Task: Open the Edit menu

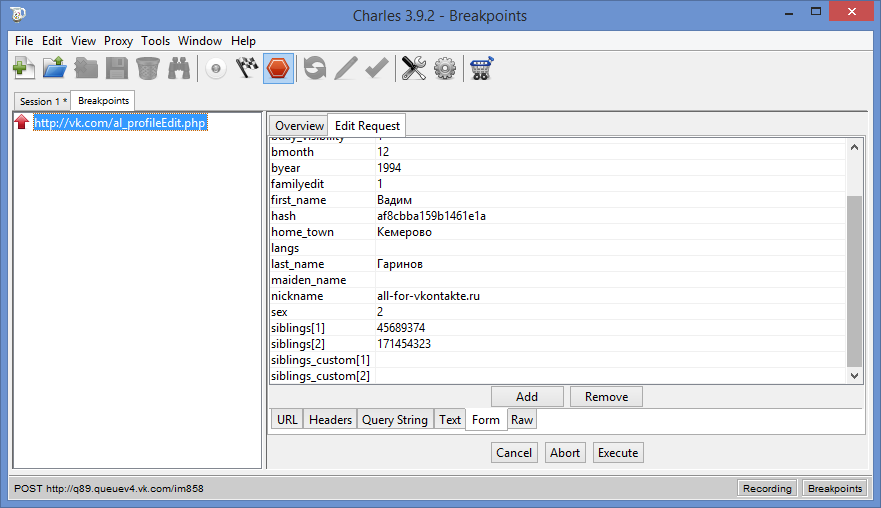Action: point(52,41)
